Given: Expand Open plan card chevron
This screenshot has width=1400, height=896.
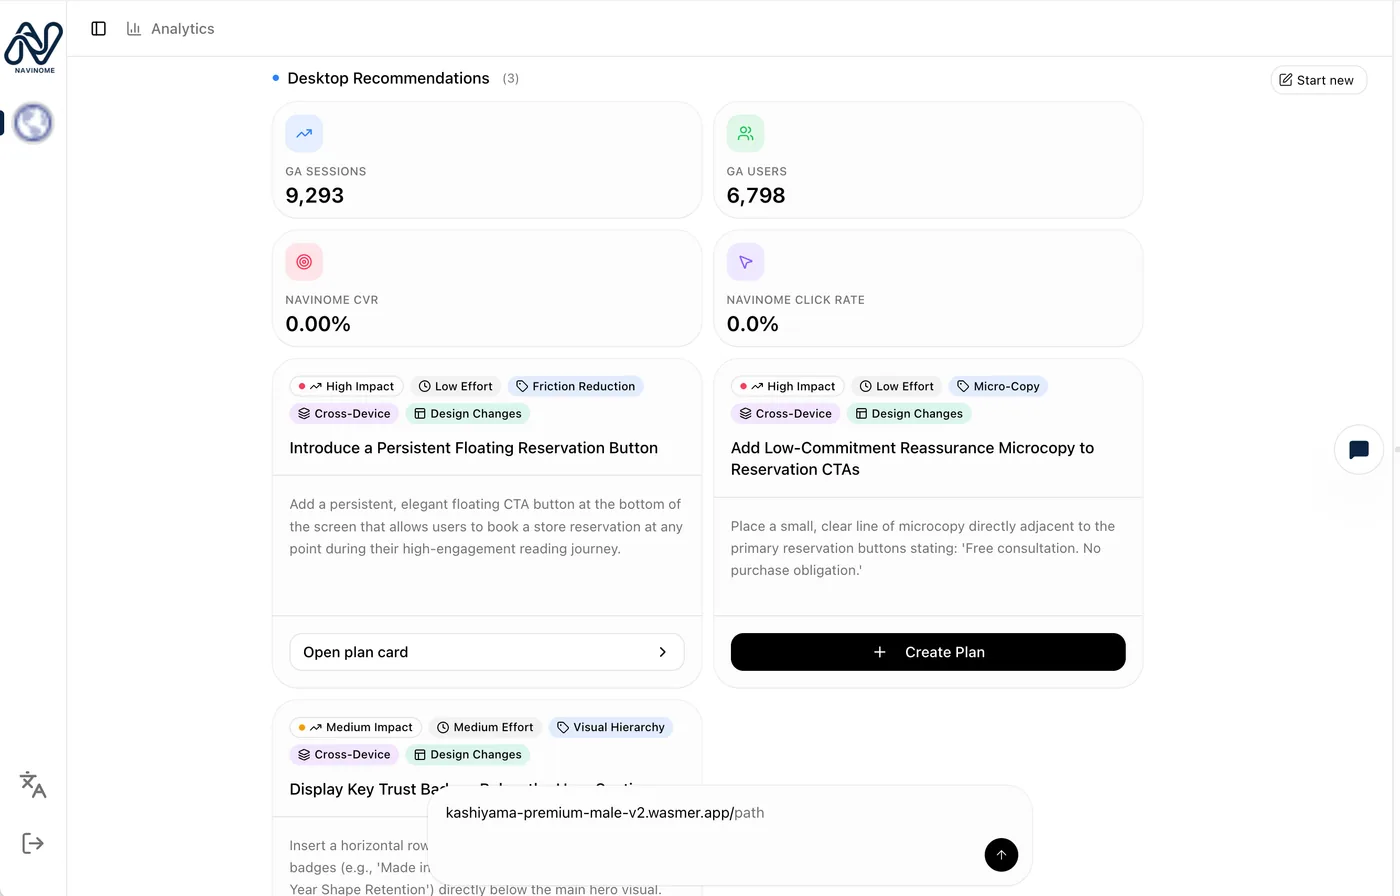Looking at the screenshot, I should pyautogui.click(x=662, y=652).
